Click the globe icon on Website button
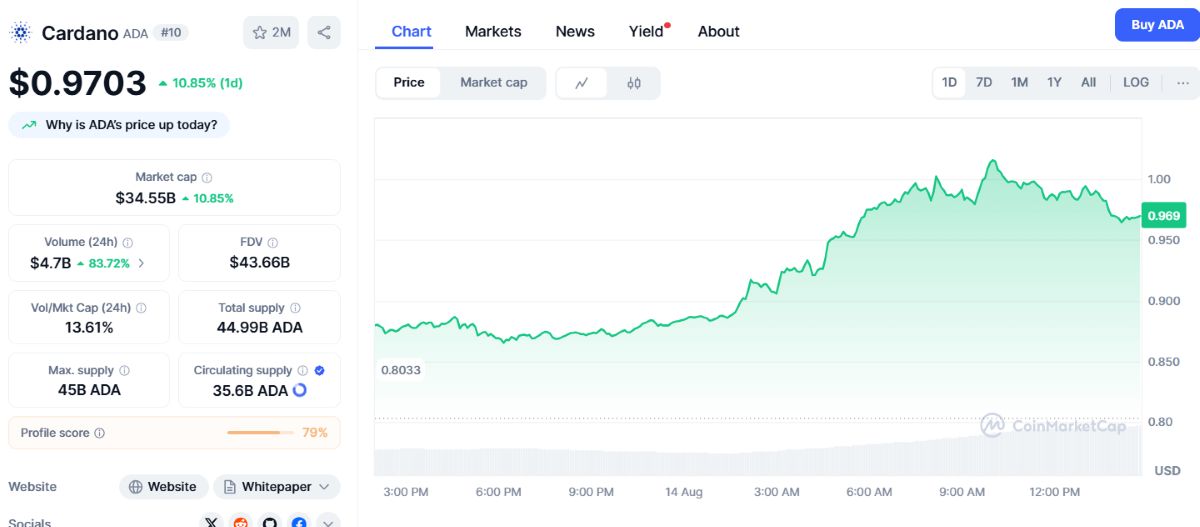1200x527 pixels. click(136, 487)
